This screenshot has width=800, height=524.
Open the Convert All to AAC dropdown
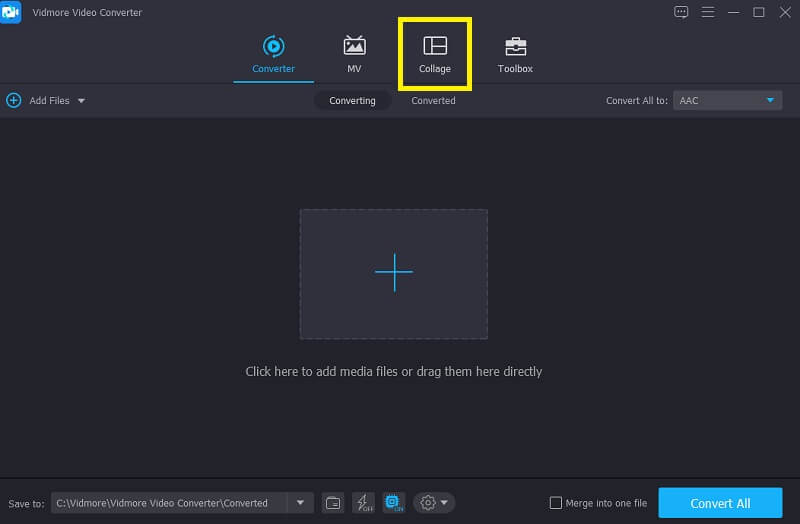pos(727,100)
